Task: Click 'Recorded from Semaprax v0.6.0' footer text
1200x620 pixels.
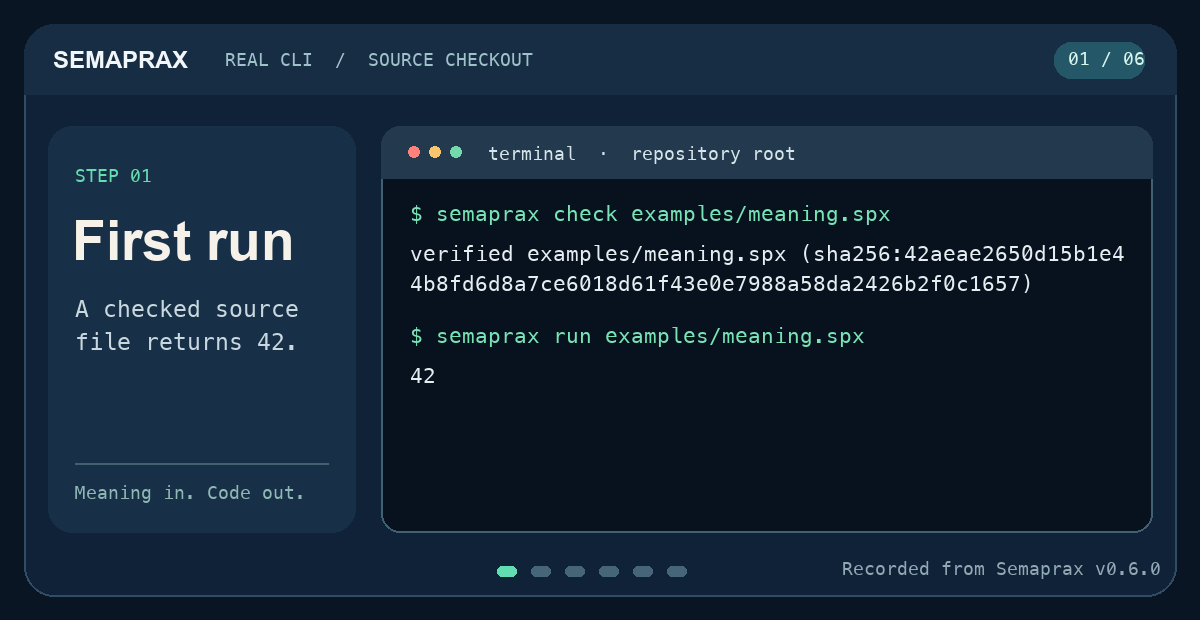Action: [1001, 569]
